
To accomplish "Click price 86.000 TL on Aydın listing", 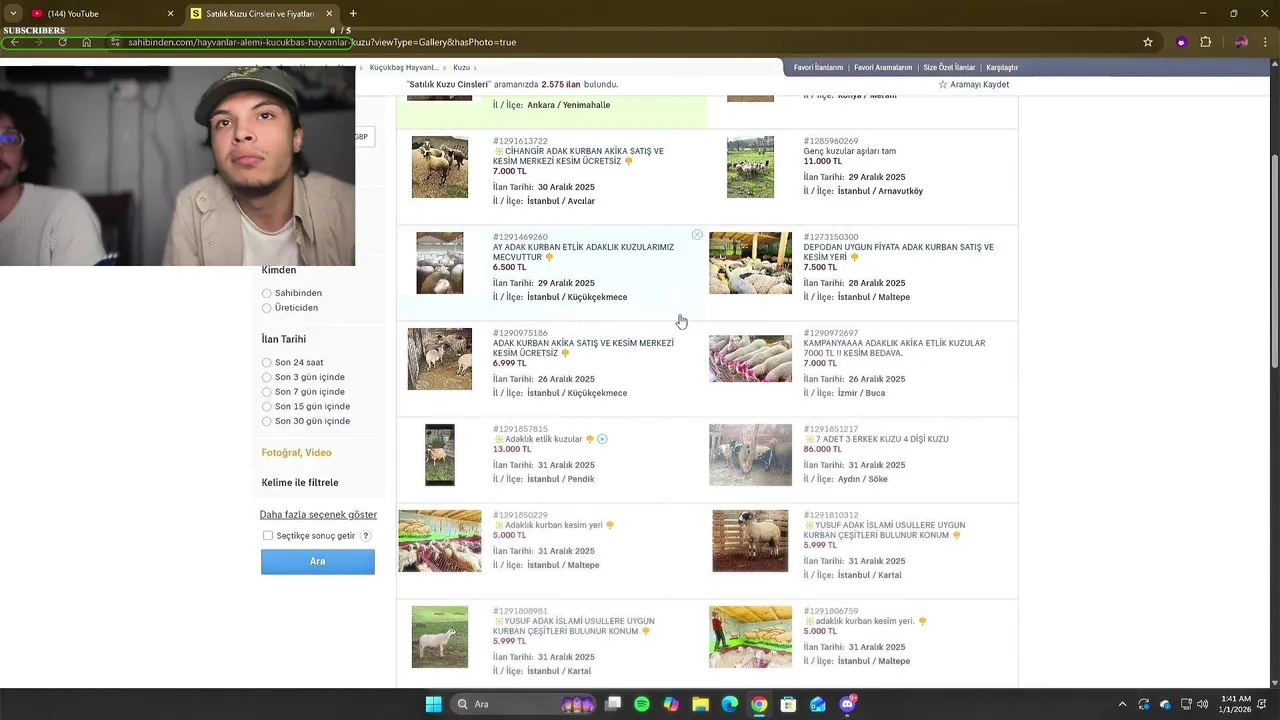I will point(822,449).
